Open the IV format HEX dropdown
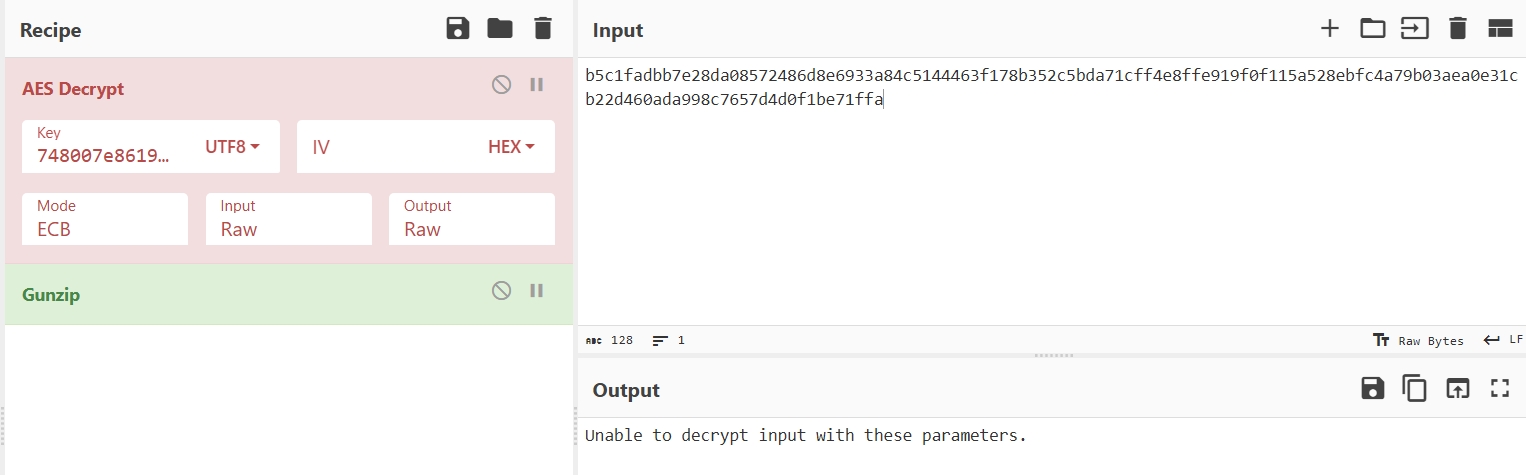1526x475 pixels. tap(511, 146)
